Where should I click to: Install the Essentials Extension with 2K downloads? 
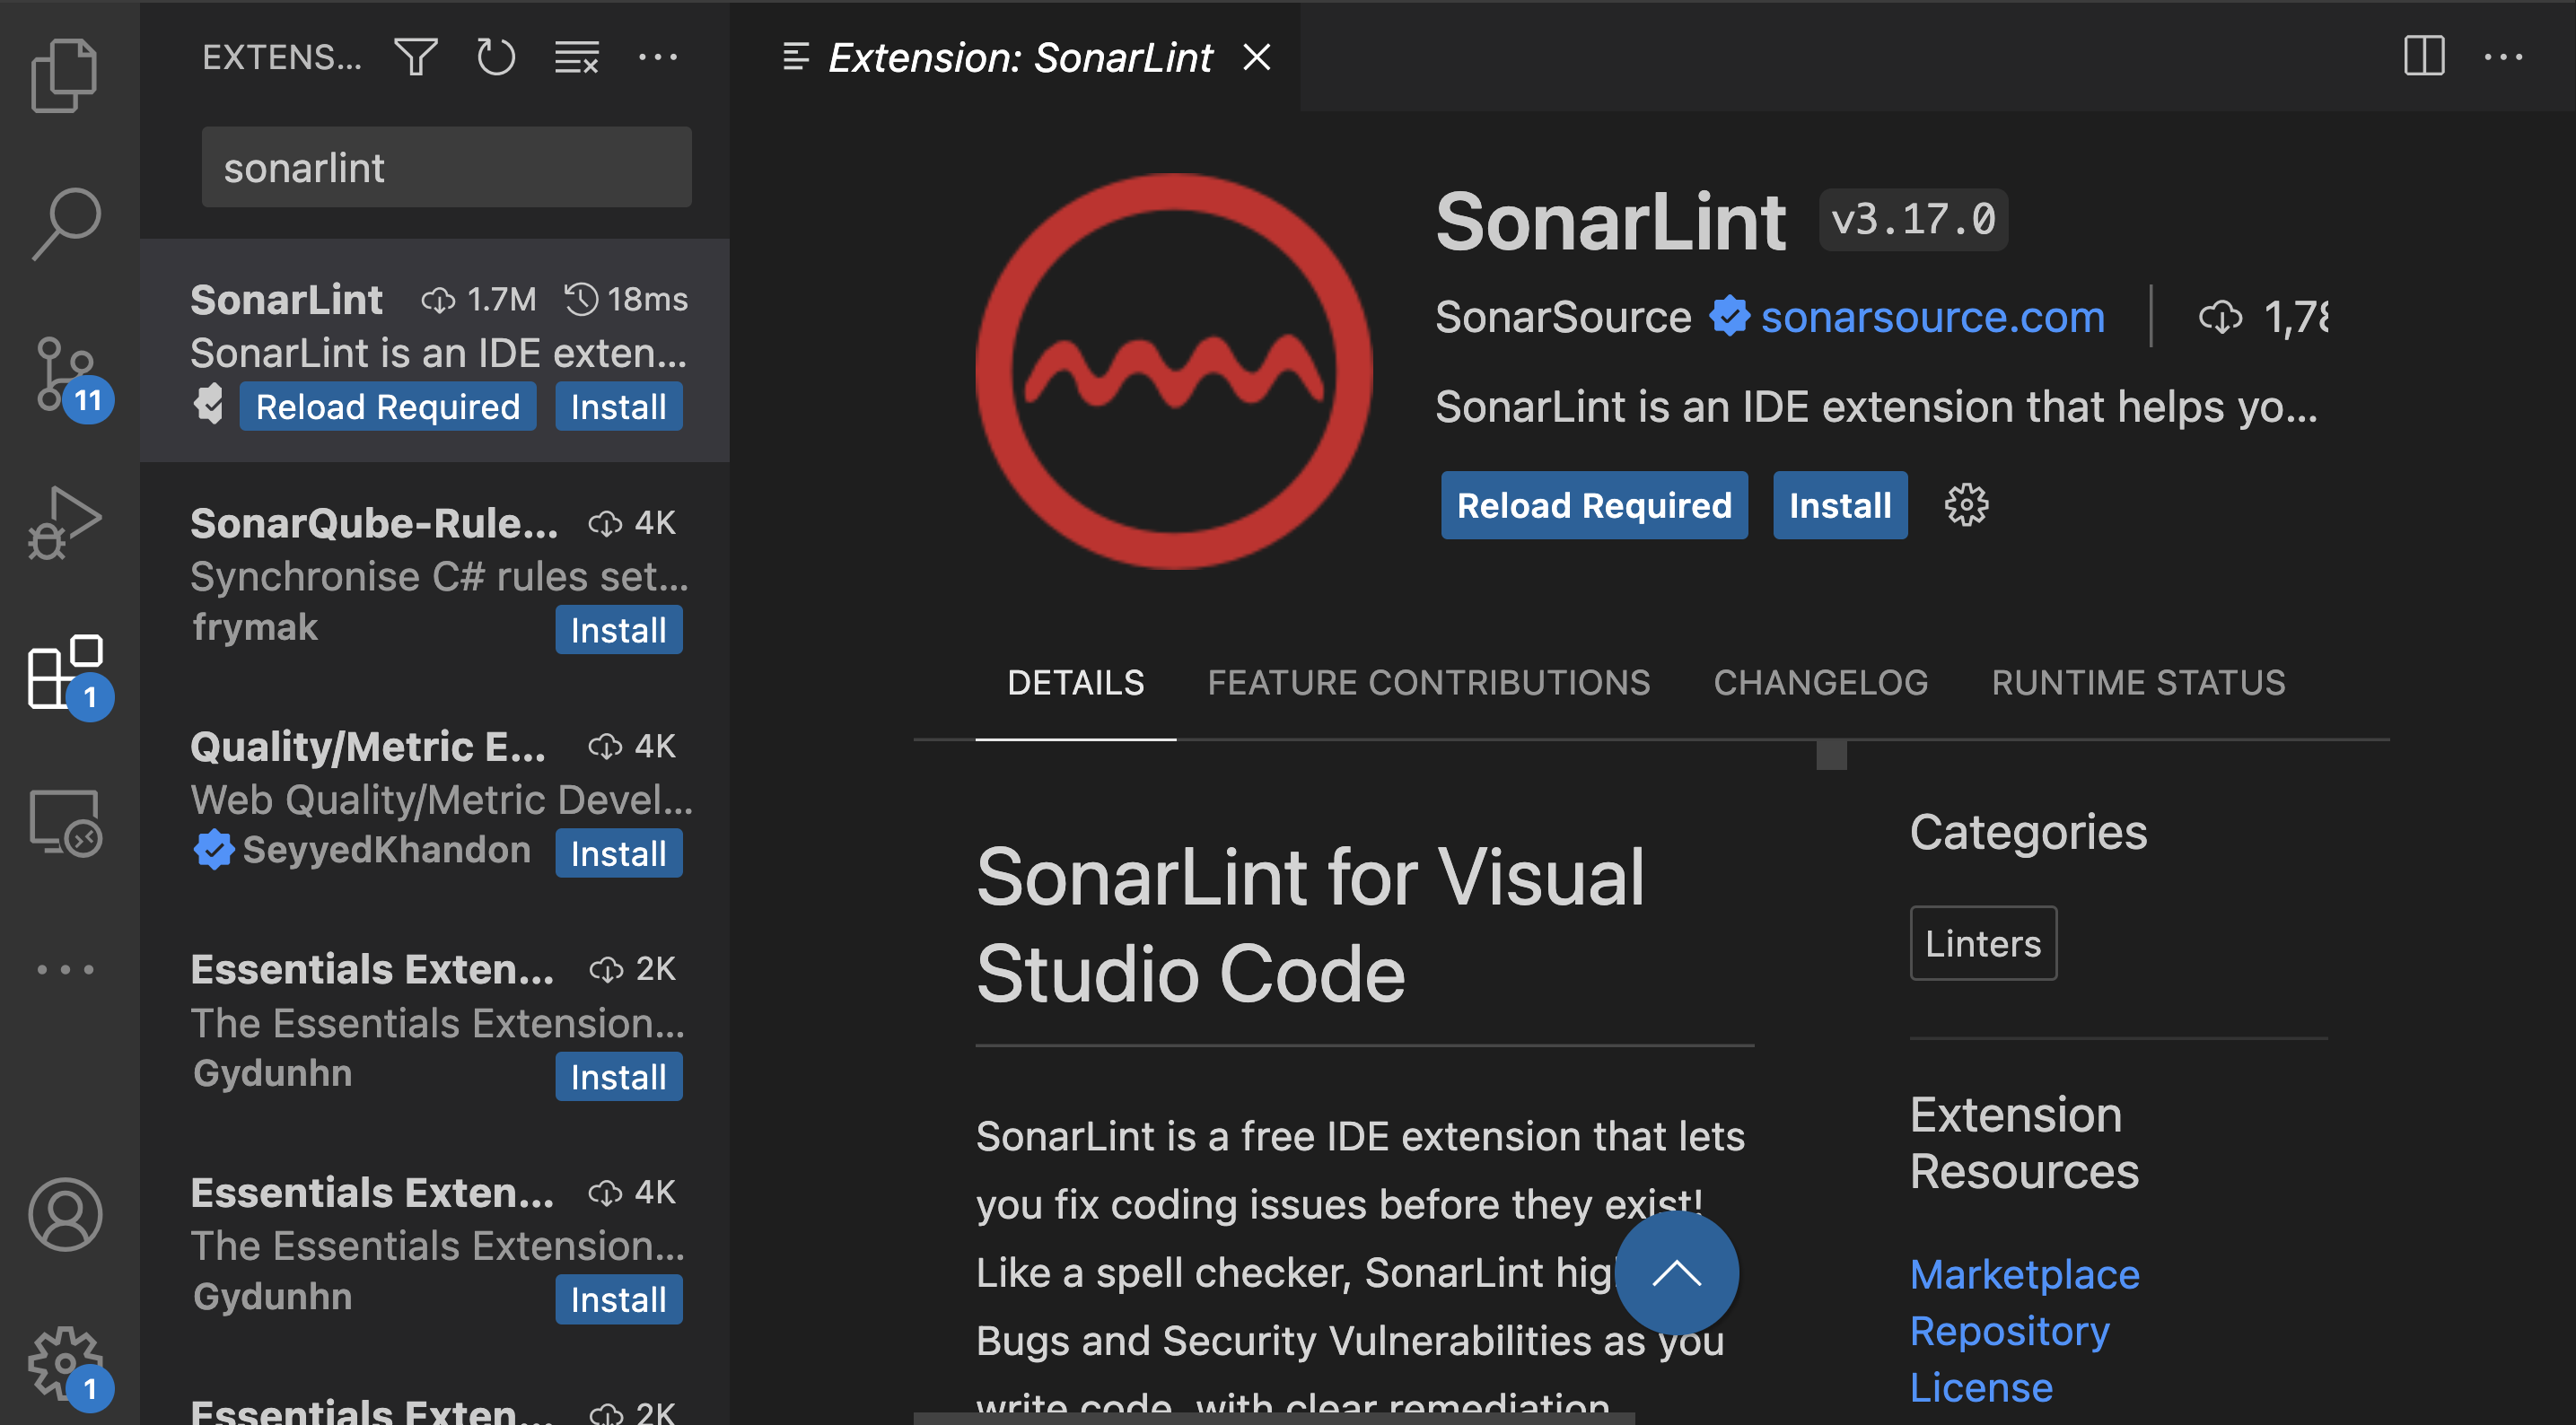tap(618, 1076)
